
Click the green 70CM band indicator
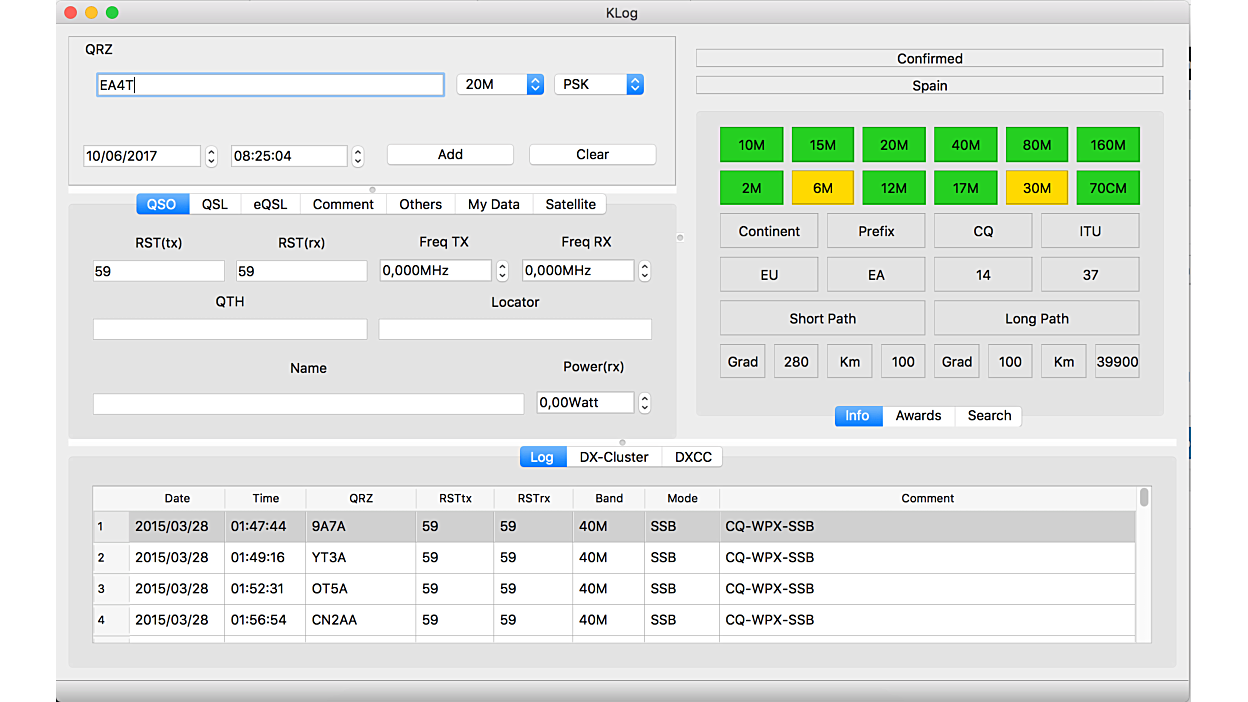(x=1108, y=188)
